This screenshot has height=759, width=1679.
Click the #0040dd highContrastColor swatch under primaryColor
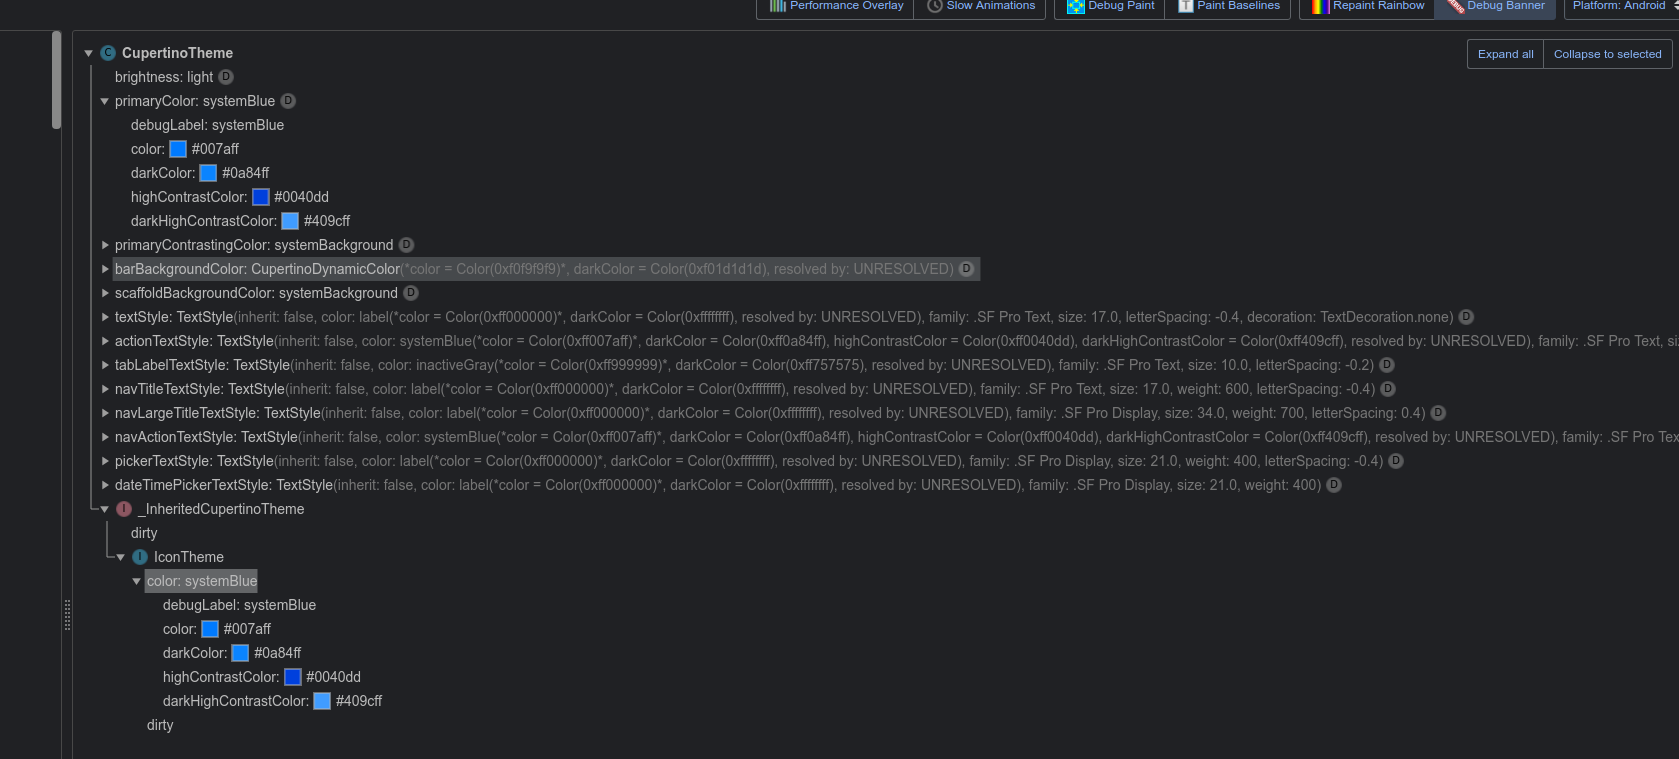pyautogui.click(x=261, y=197)
